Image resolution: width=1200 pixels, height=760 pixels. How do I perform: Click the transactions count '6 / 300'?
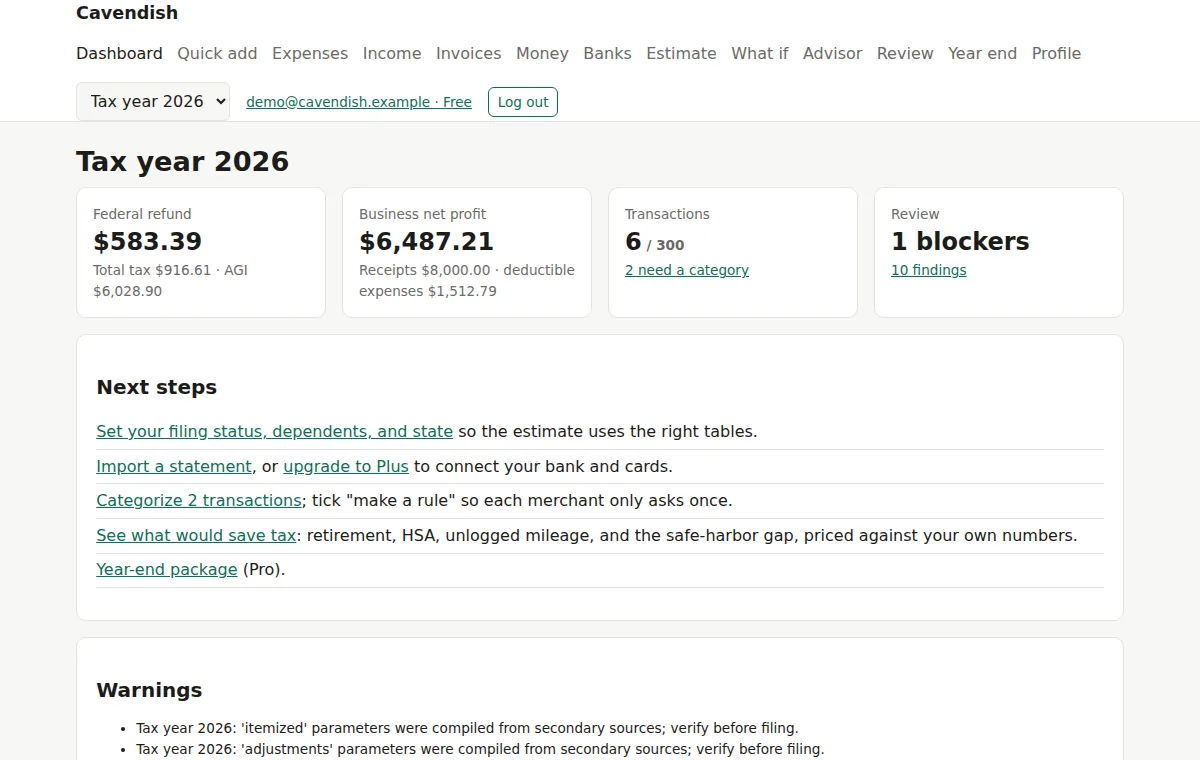point(655,242)
